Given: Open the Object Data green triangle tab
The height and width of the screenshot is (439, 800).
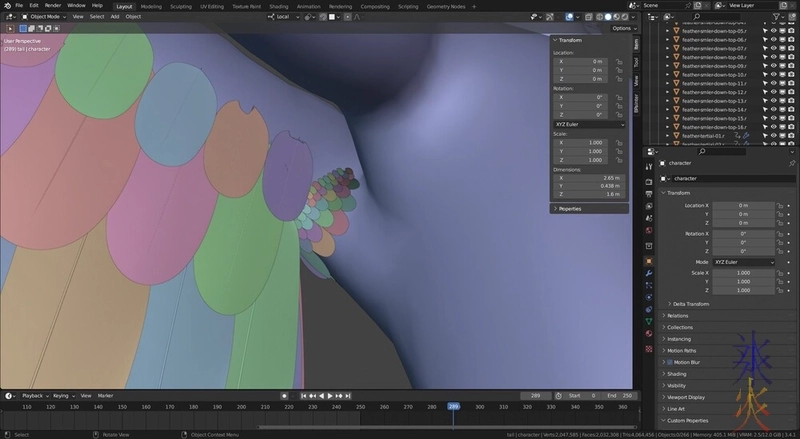Looking at the screenshot, I should [x=649, y=323].
